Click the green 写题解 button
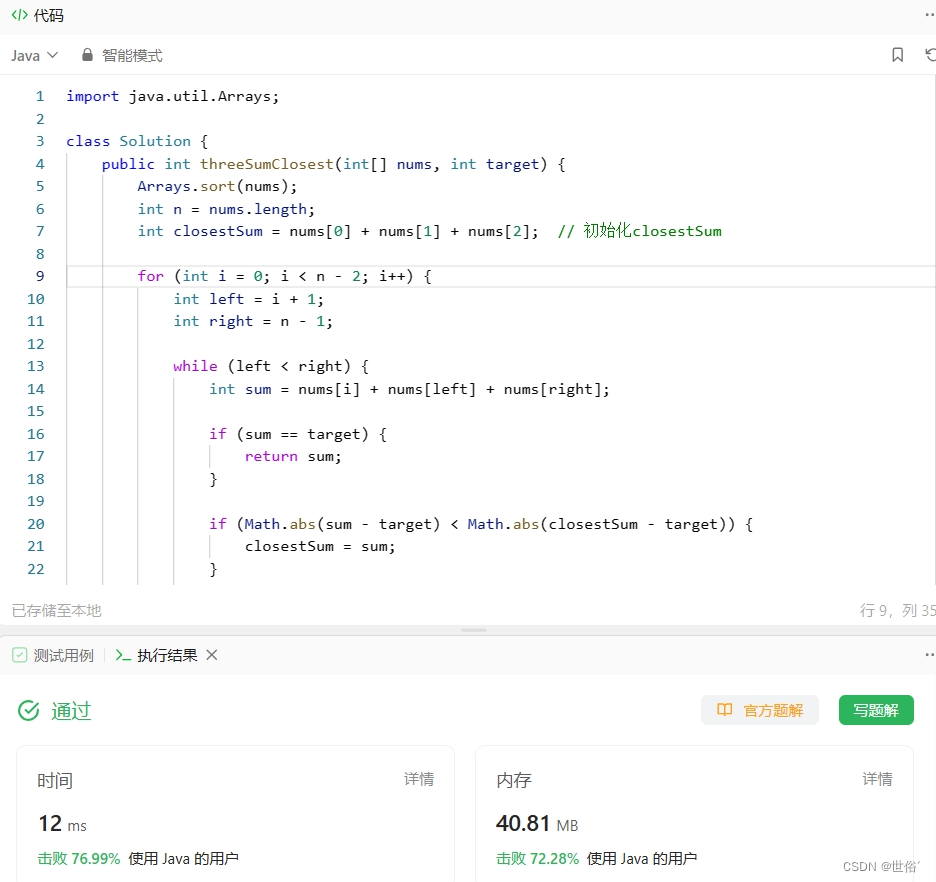 pyautogui.click(x=876, y=710)
